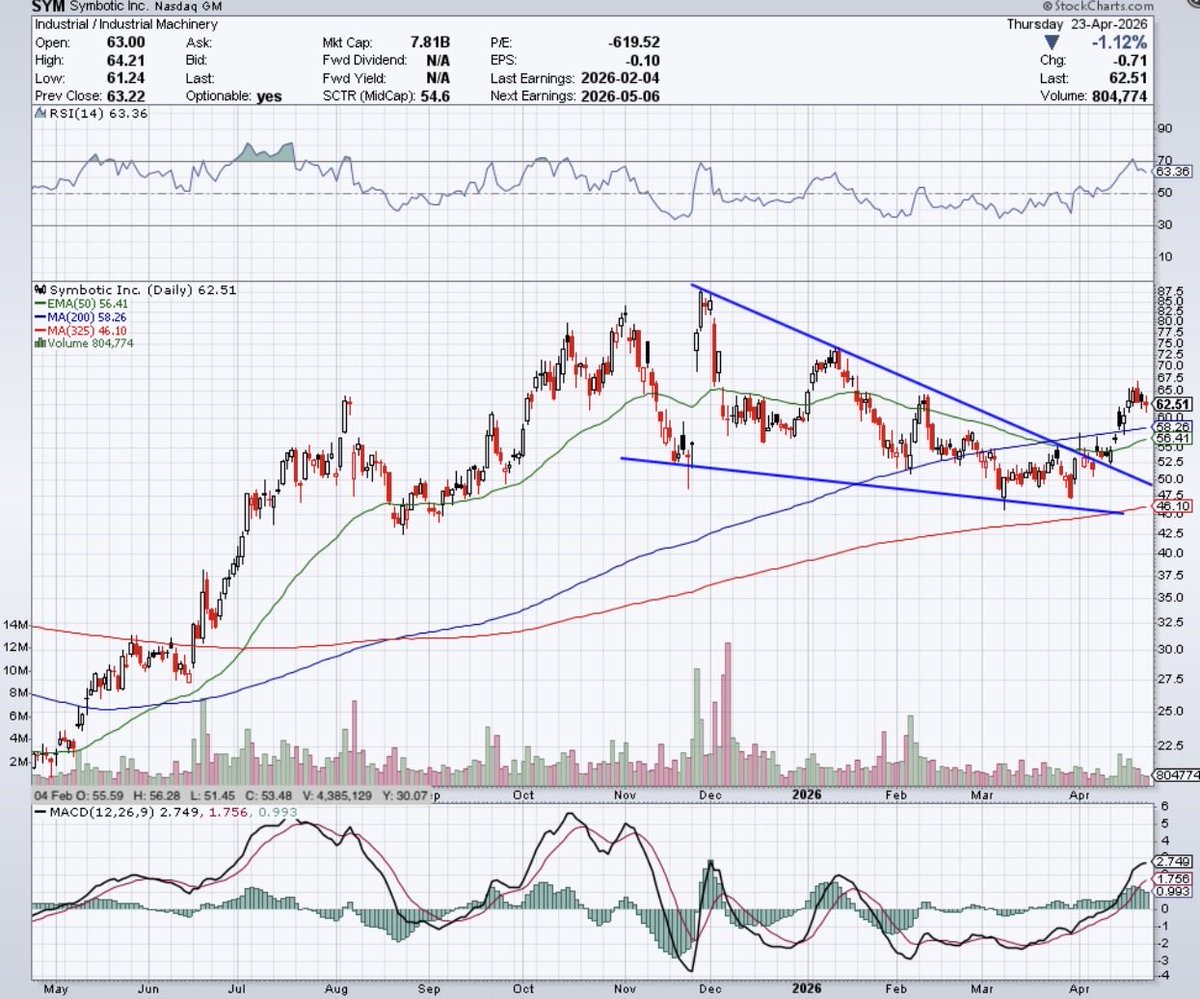Select the red MA(325) legend line marker
This screenshot has height=999, width=1200.
pyautogui.click(x=42, y=331)
